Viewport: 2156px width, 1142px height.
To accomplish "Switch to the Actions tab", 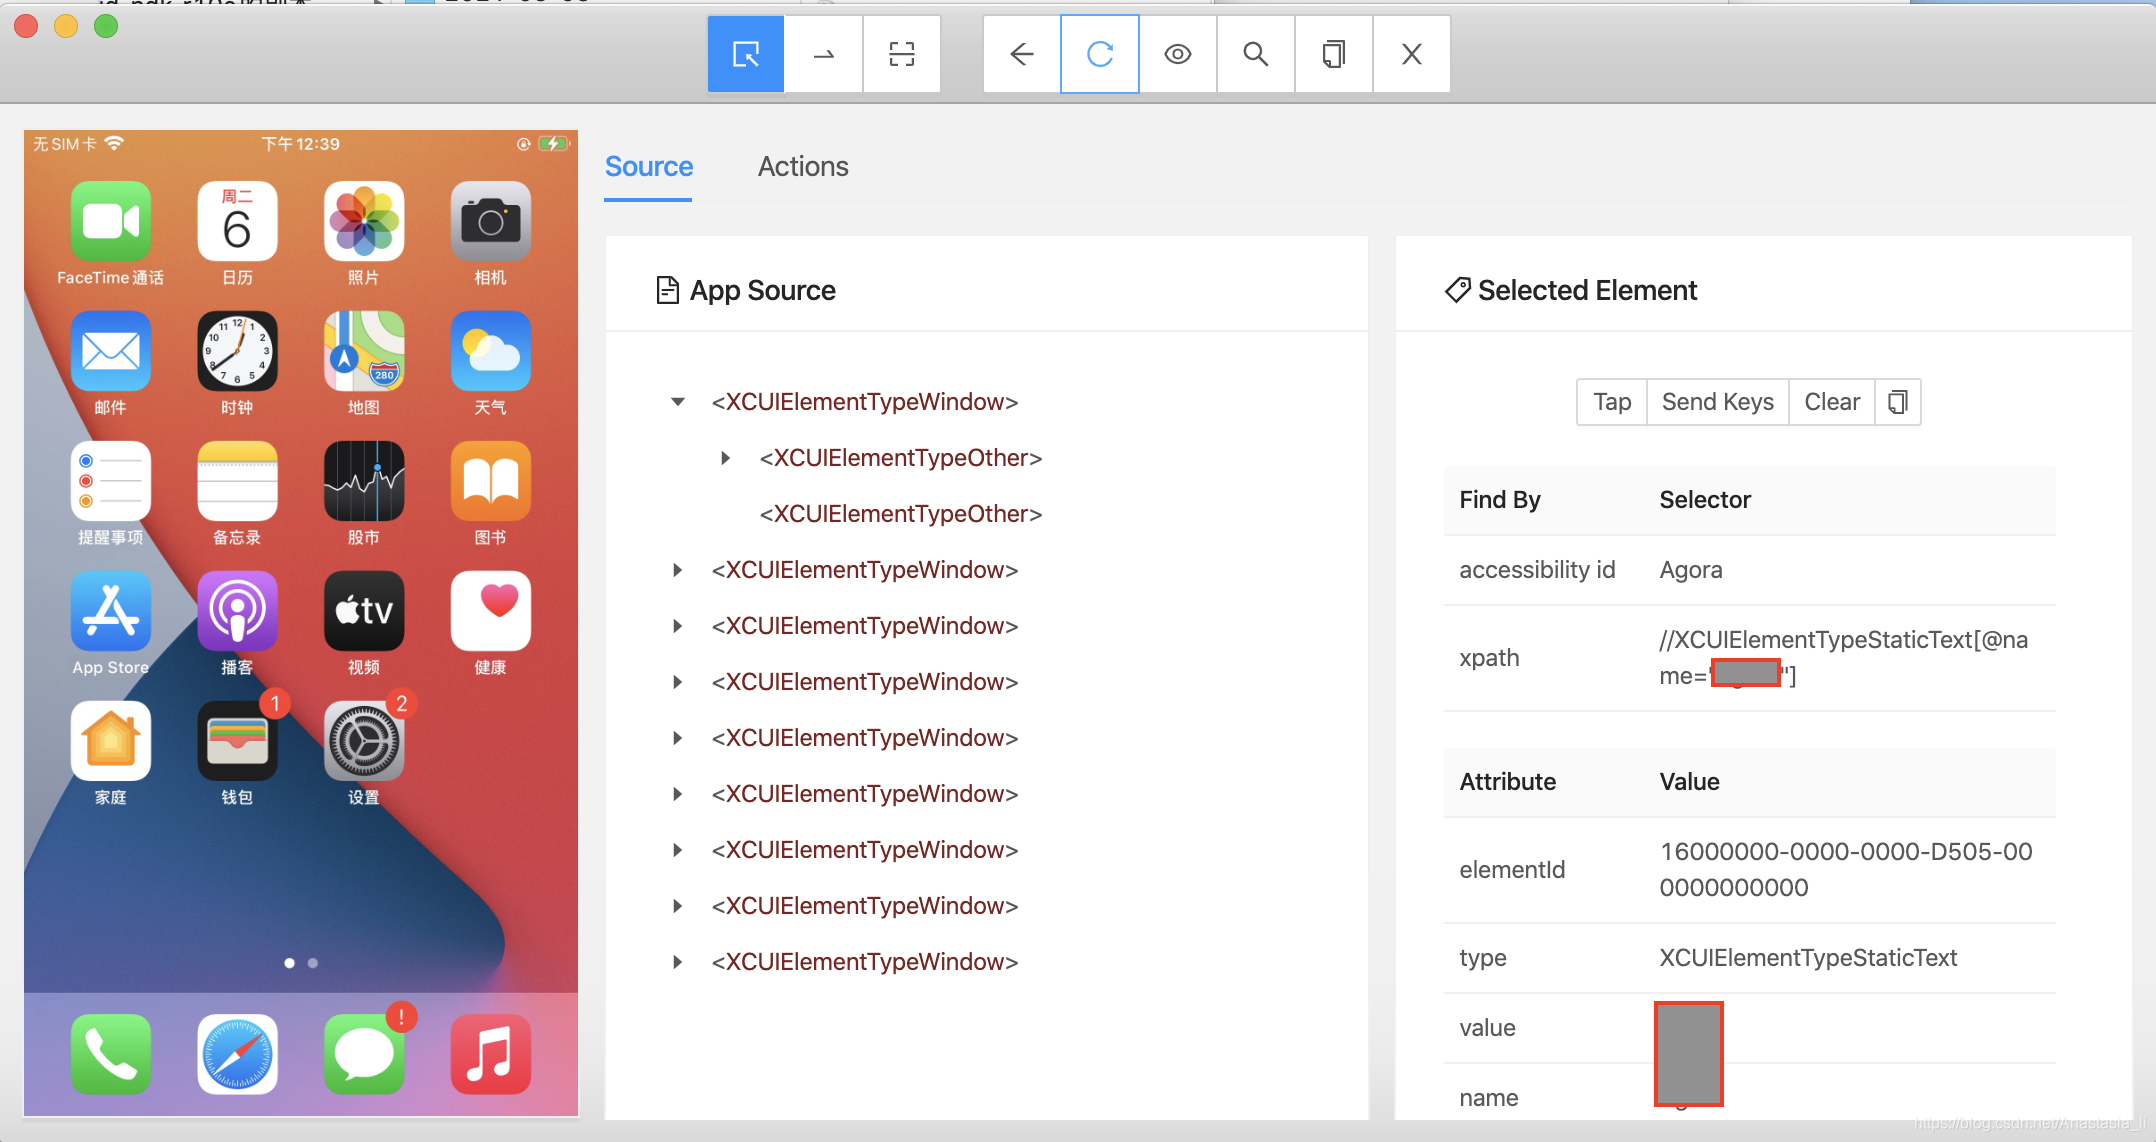I will [x=802, y=166].
